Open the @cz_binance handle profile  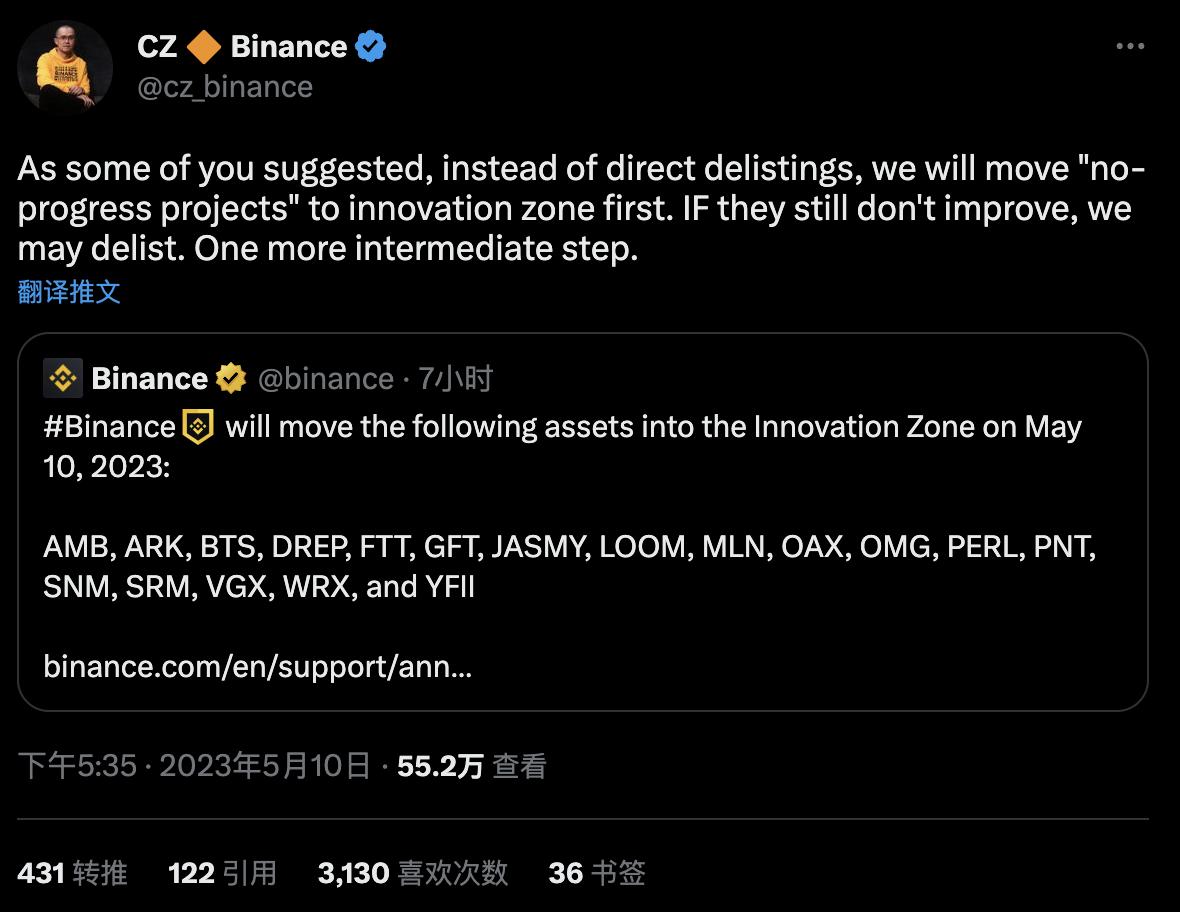(224, 87)
